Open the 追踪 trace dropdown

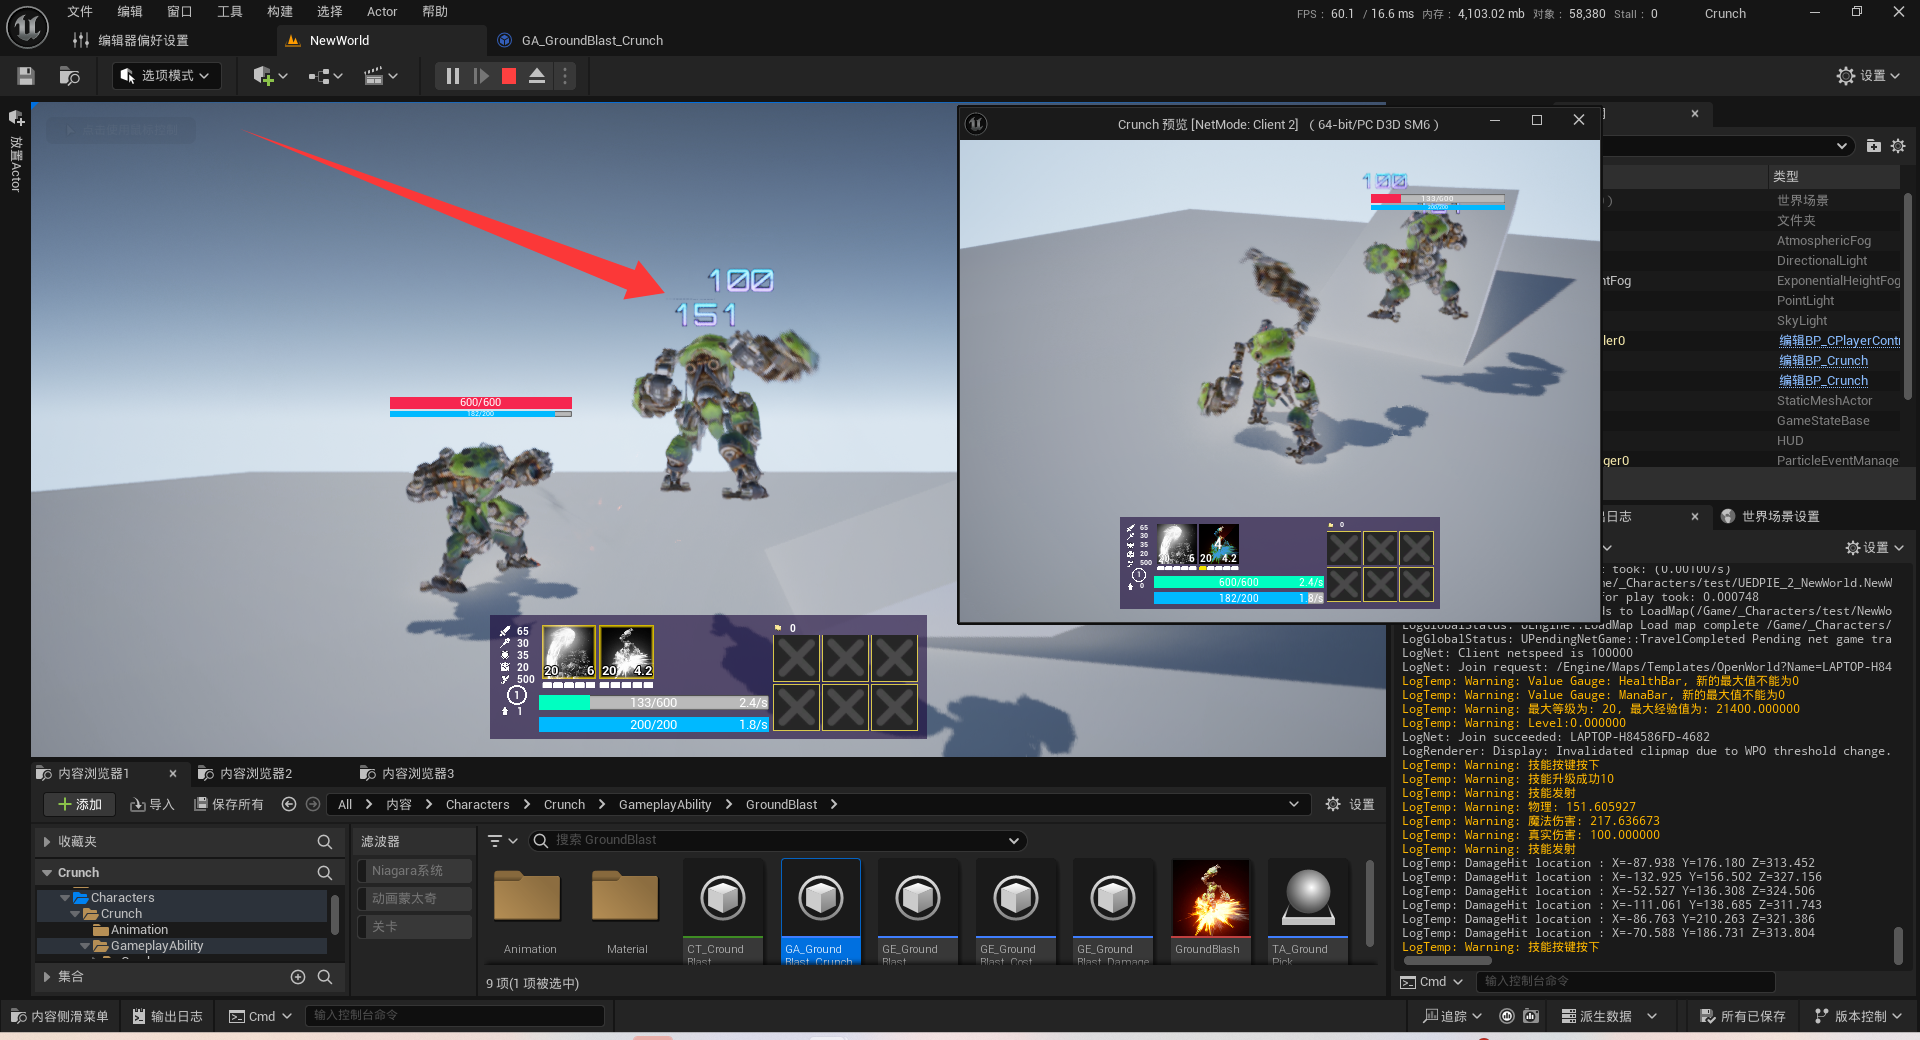click(1452, 1016)
